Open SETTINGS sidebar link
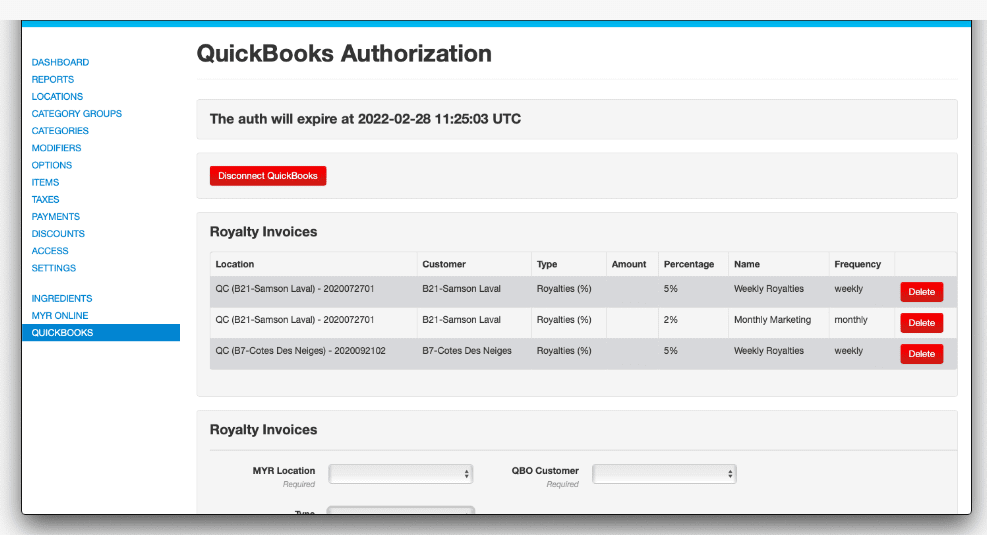987x535 pixels. coord(54,268)
